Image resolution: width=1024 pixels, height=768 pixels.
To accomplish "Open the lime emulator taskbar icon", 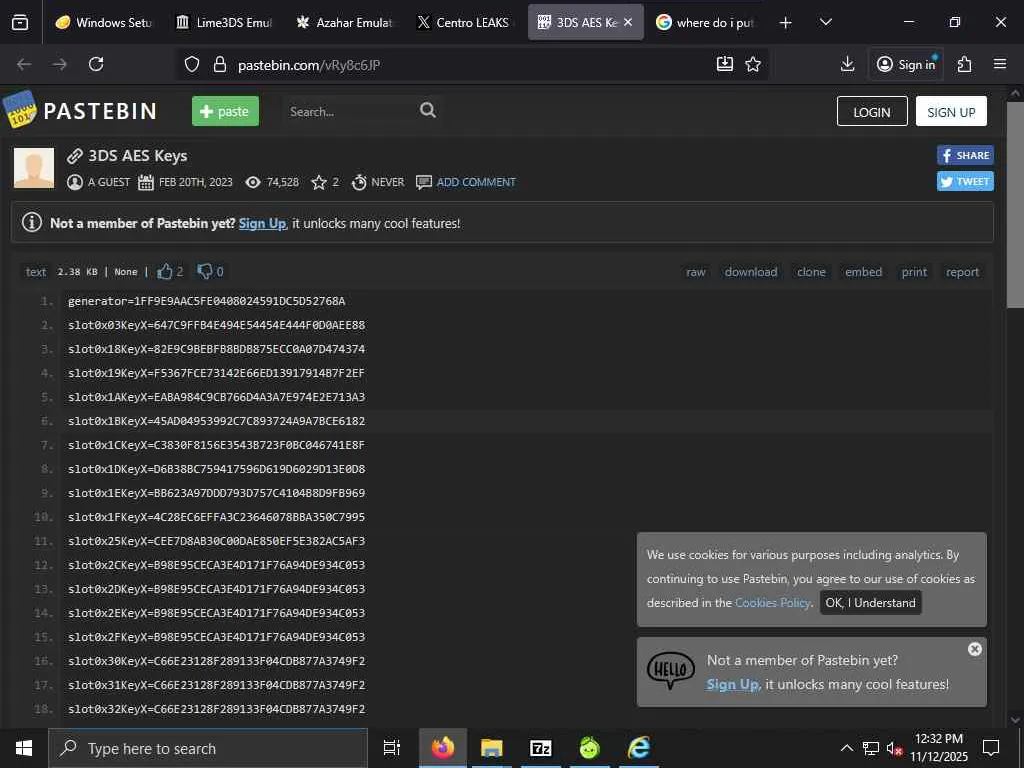I will [x=590, y=748].
